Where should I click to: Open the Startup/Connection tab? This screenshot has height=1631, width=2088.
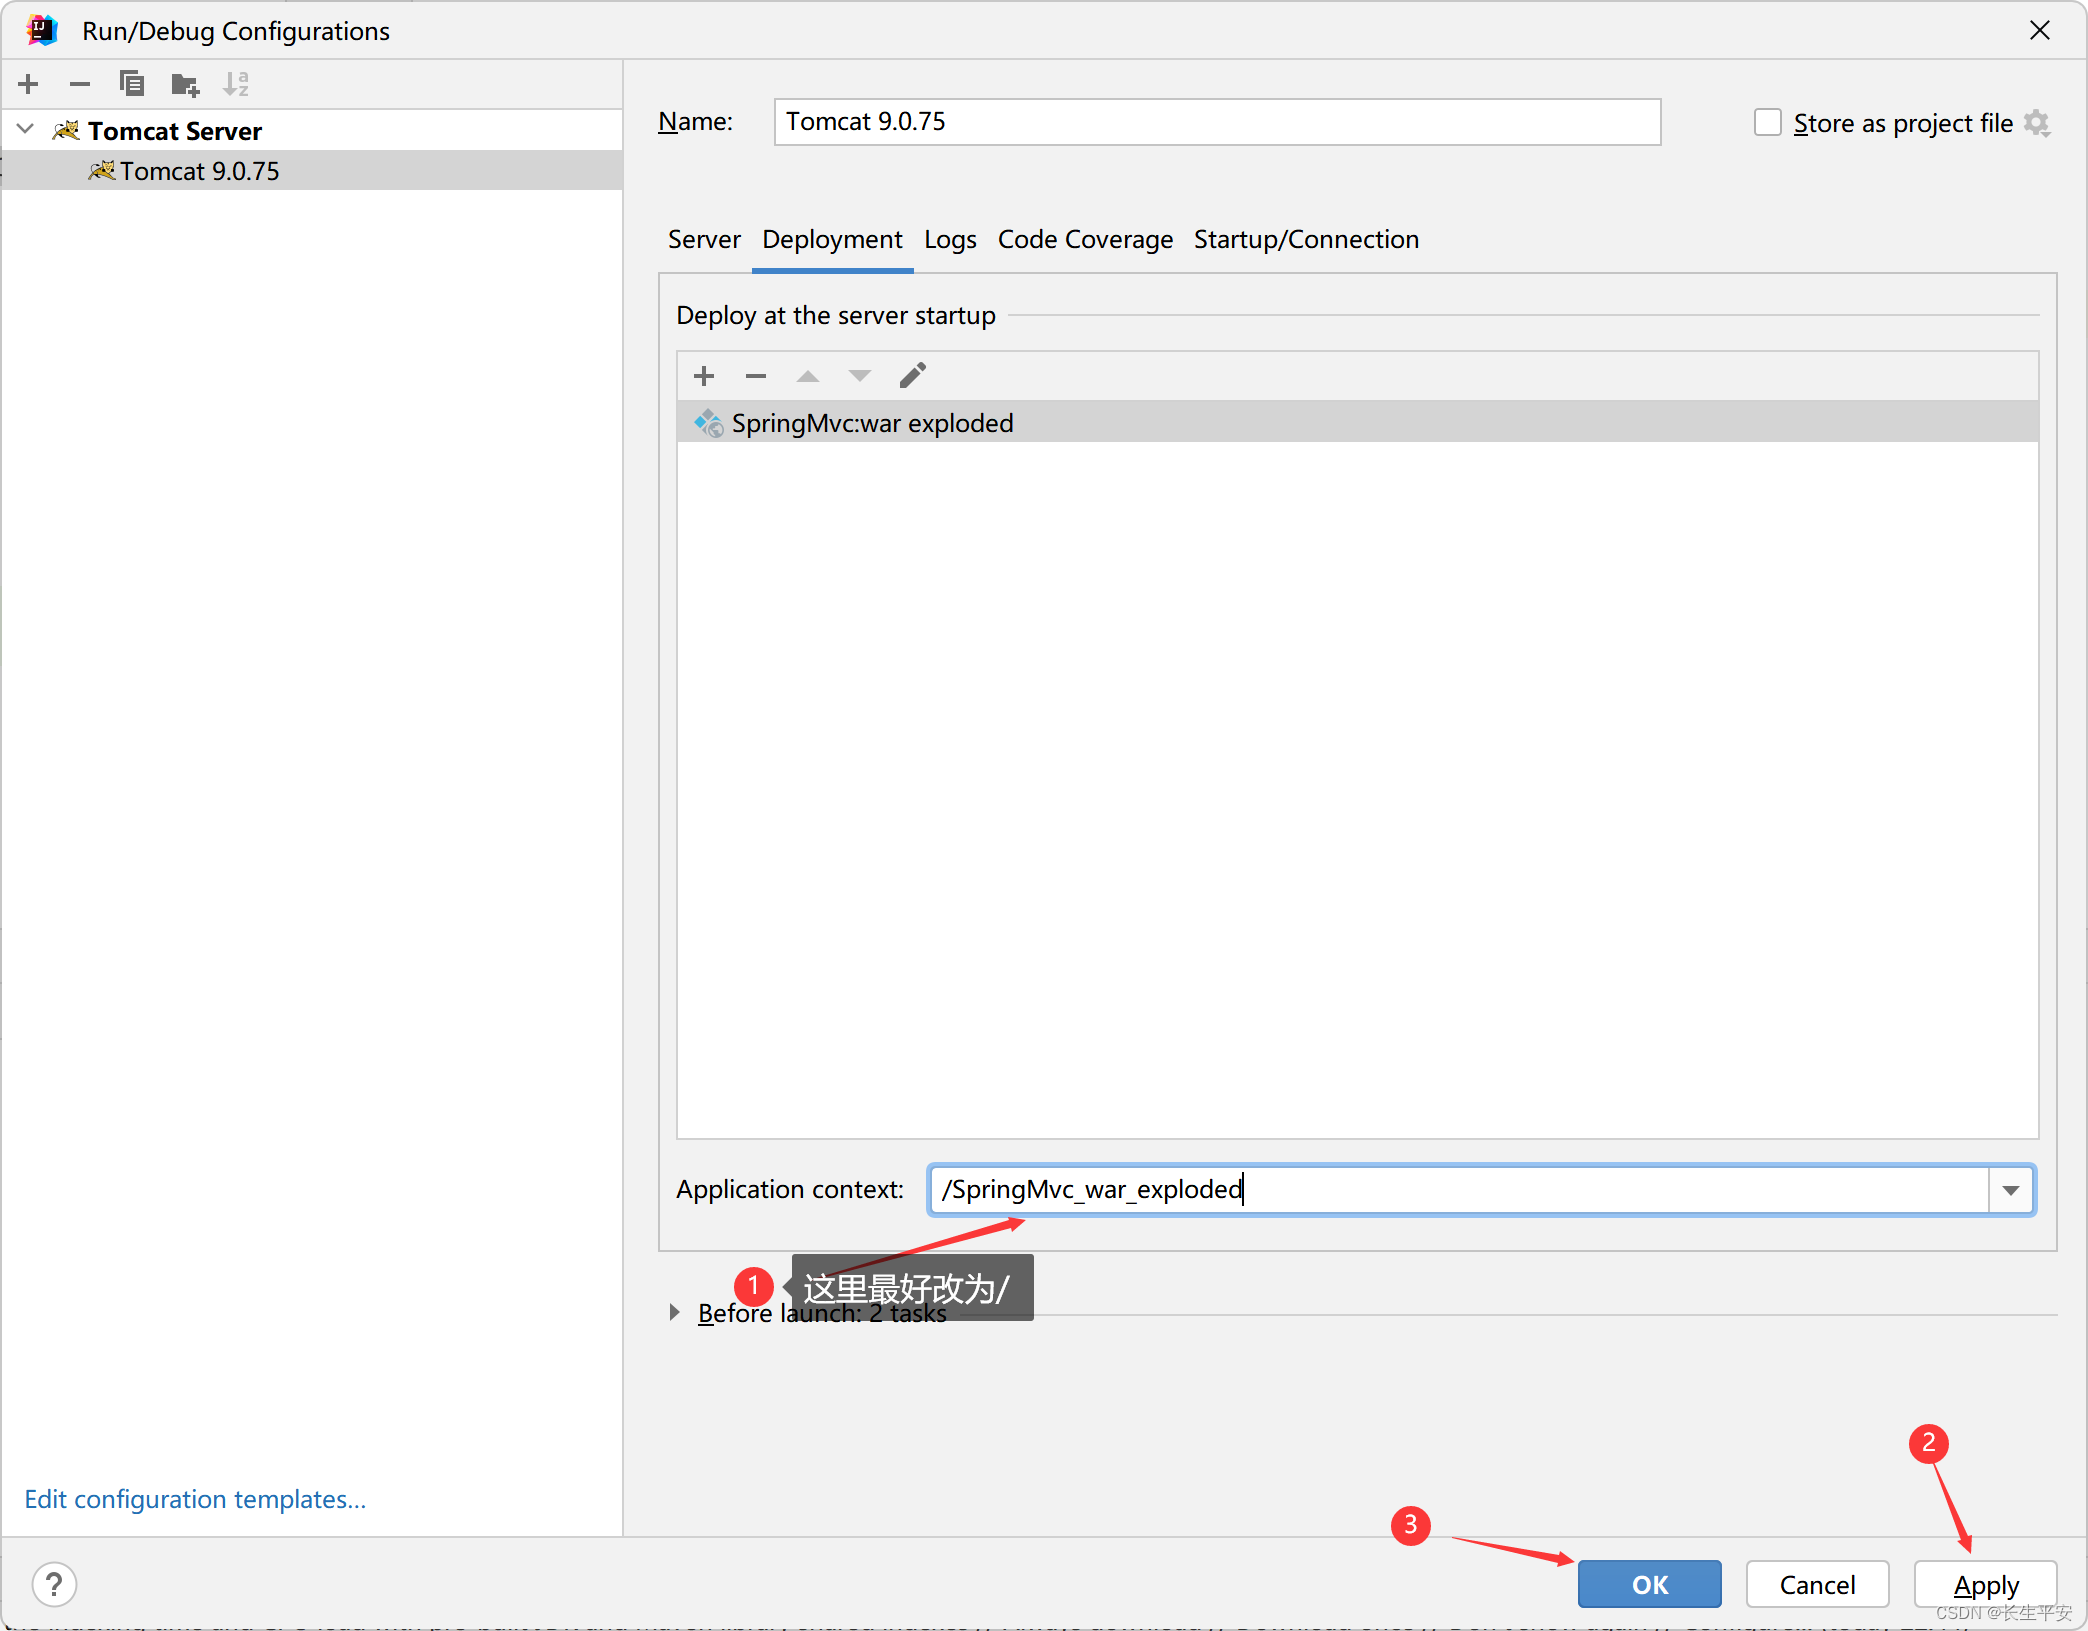pos(1306,240)
